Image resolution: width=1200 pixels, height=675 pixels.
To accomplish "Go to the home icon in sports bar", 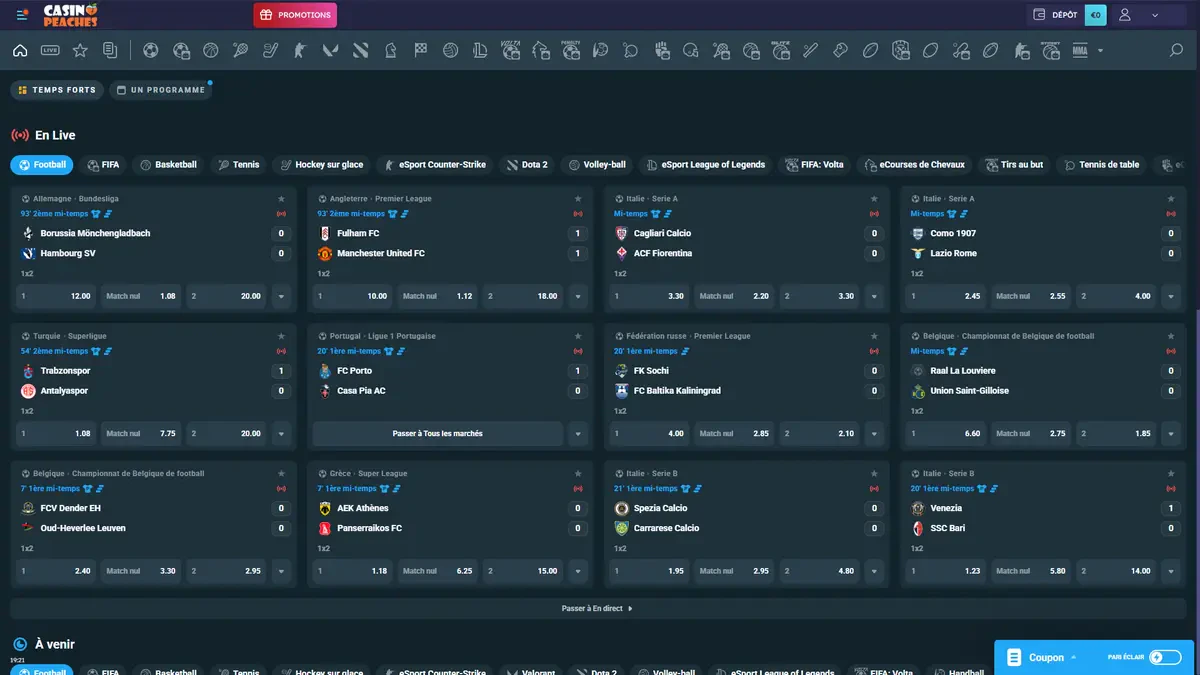I will [x=20, y=50].
